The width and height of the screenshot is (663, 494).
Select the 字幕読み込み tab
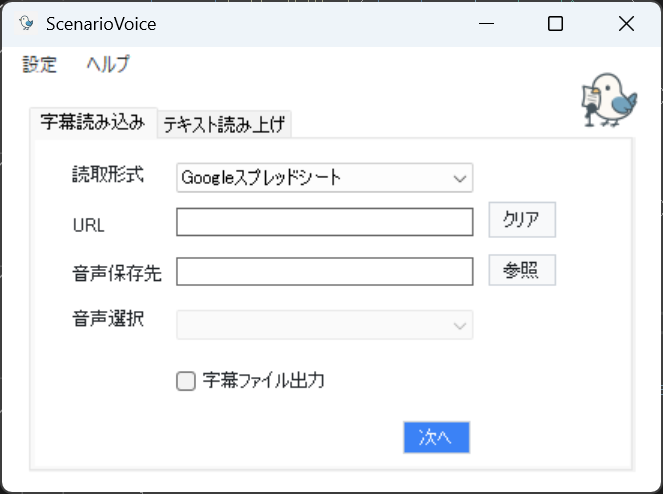pos(93,123)
